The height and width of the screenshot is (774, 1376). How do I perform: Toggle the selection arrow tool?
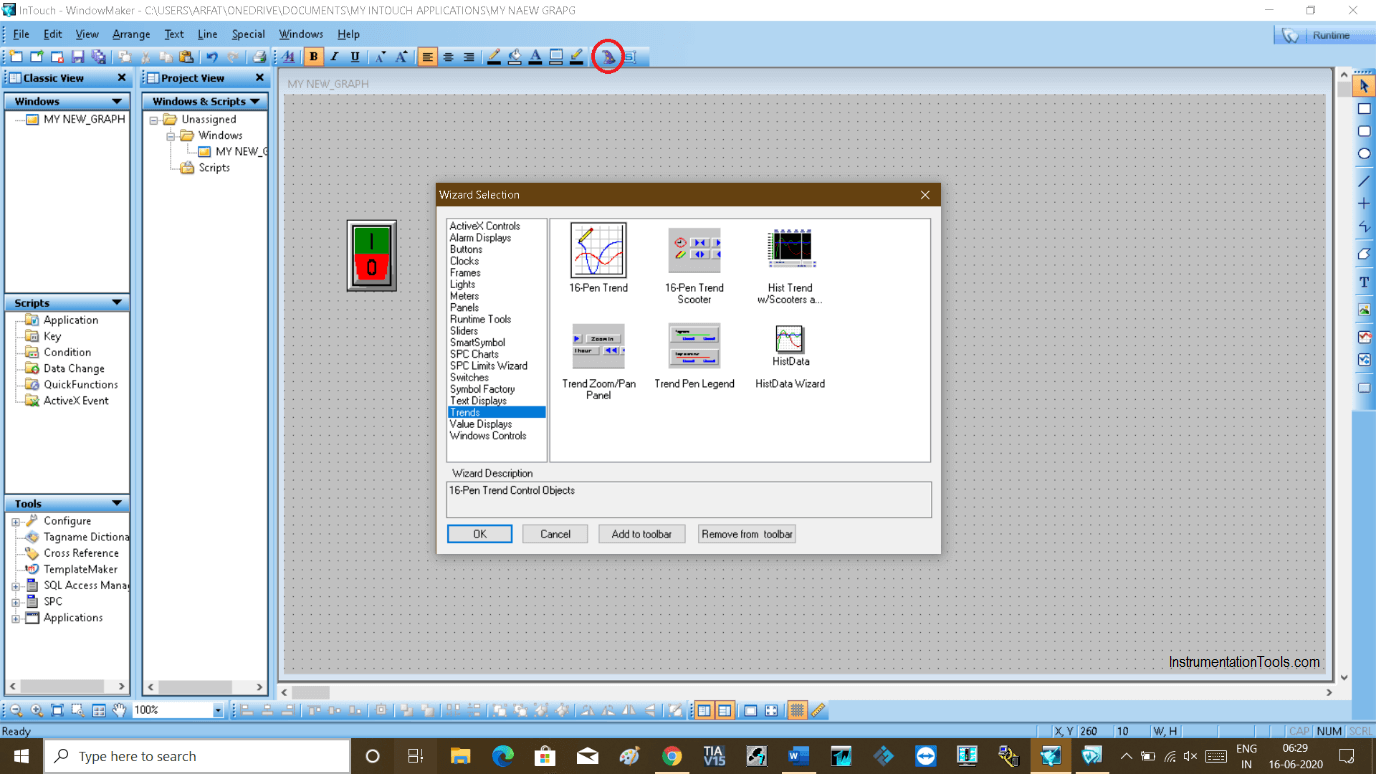(x=1364, y=86)
